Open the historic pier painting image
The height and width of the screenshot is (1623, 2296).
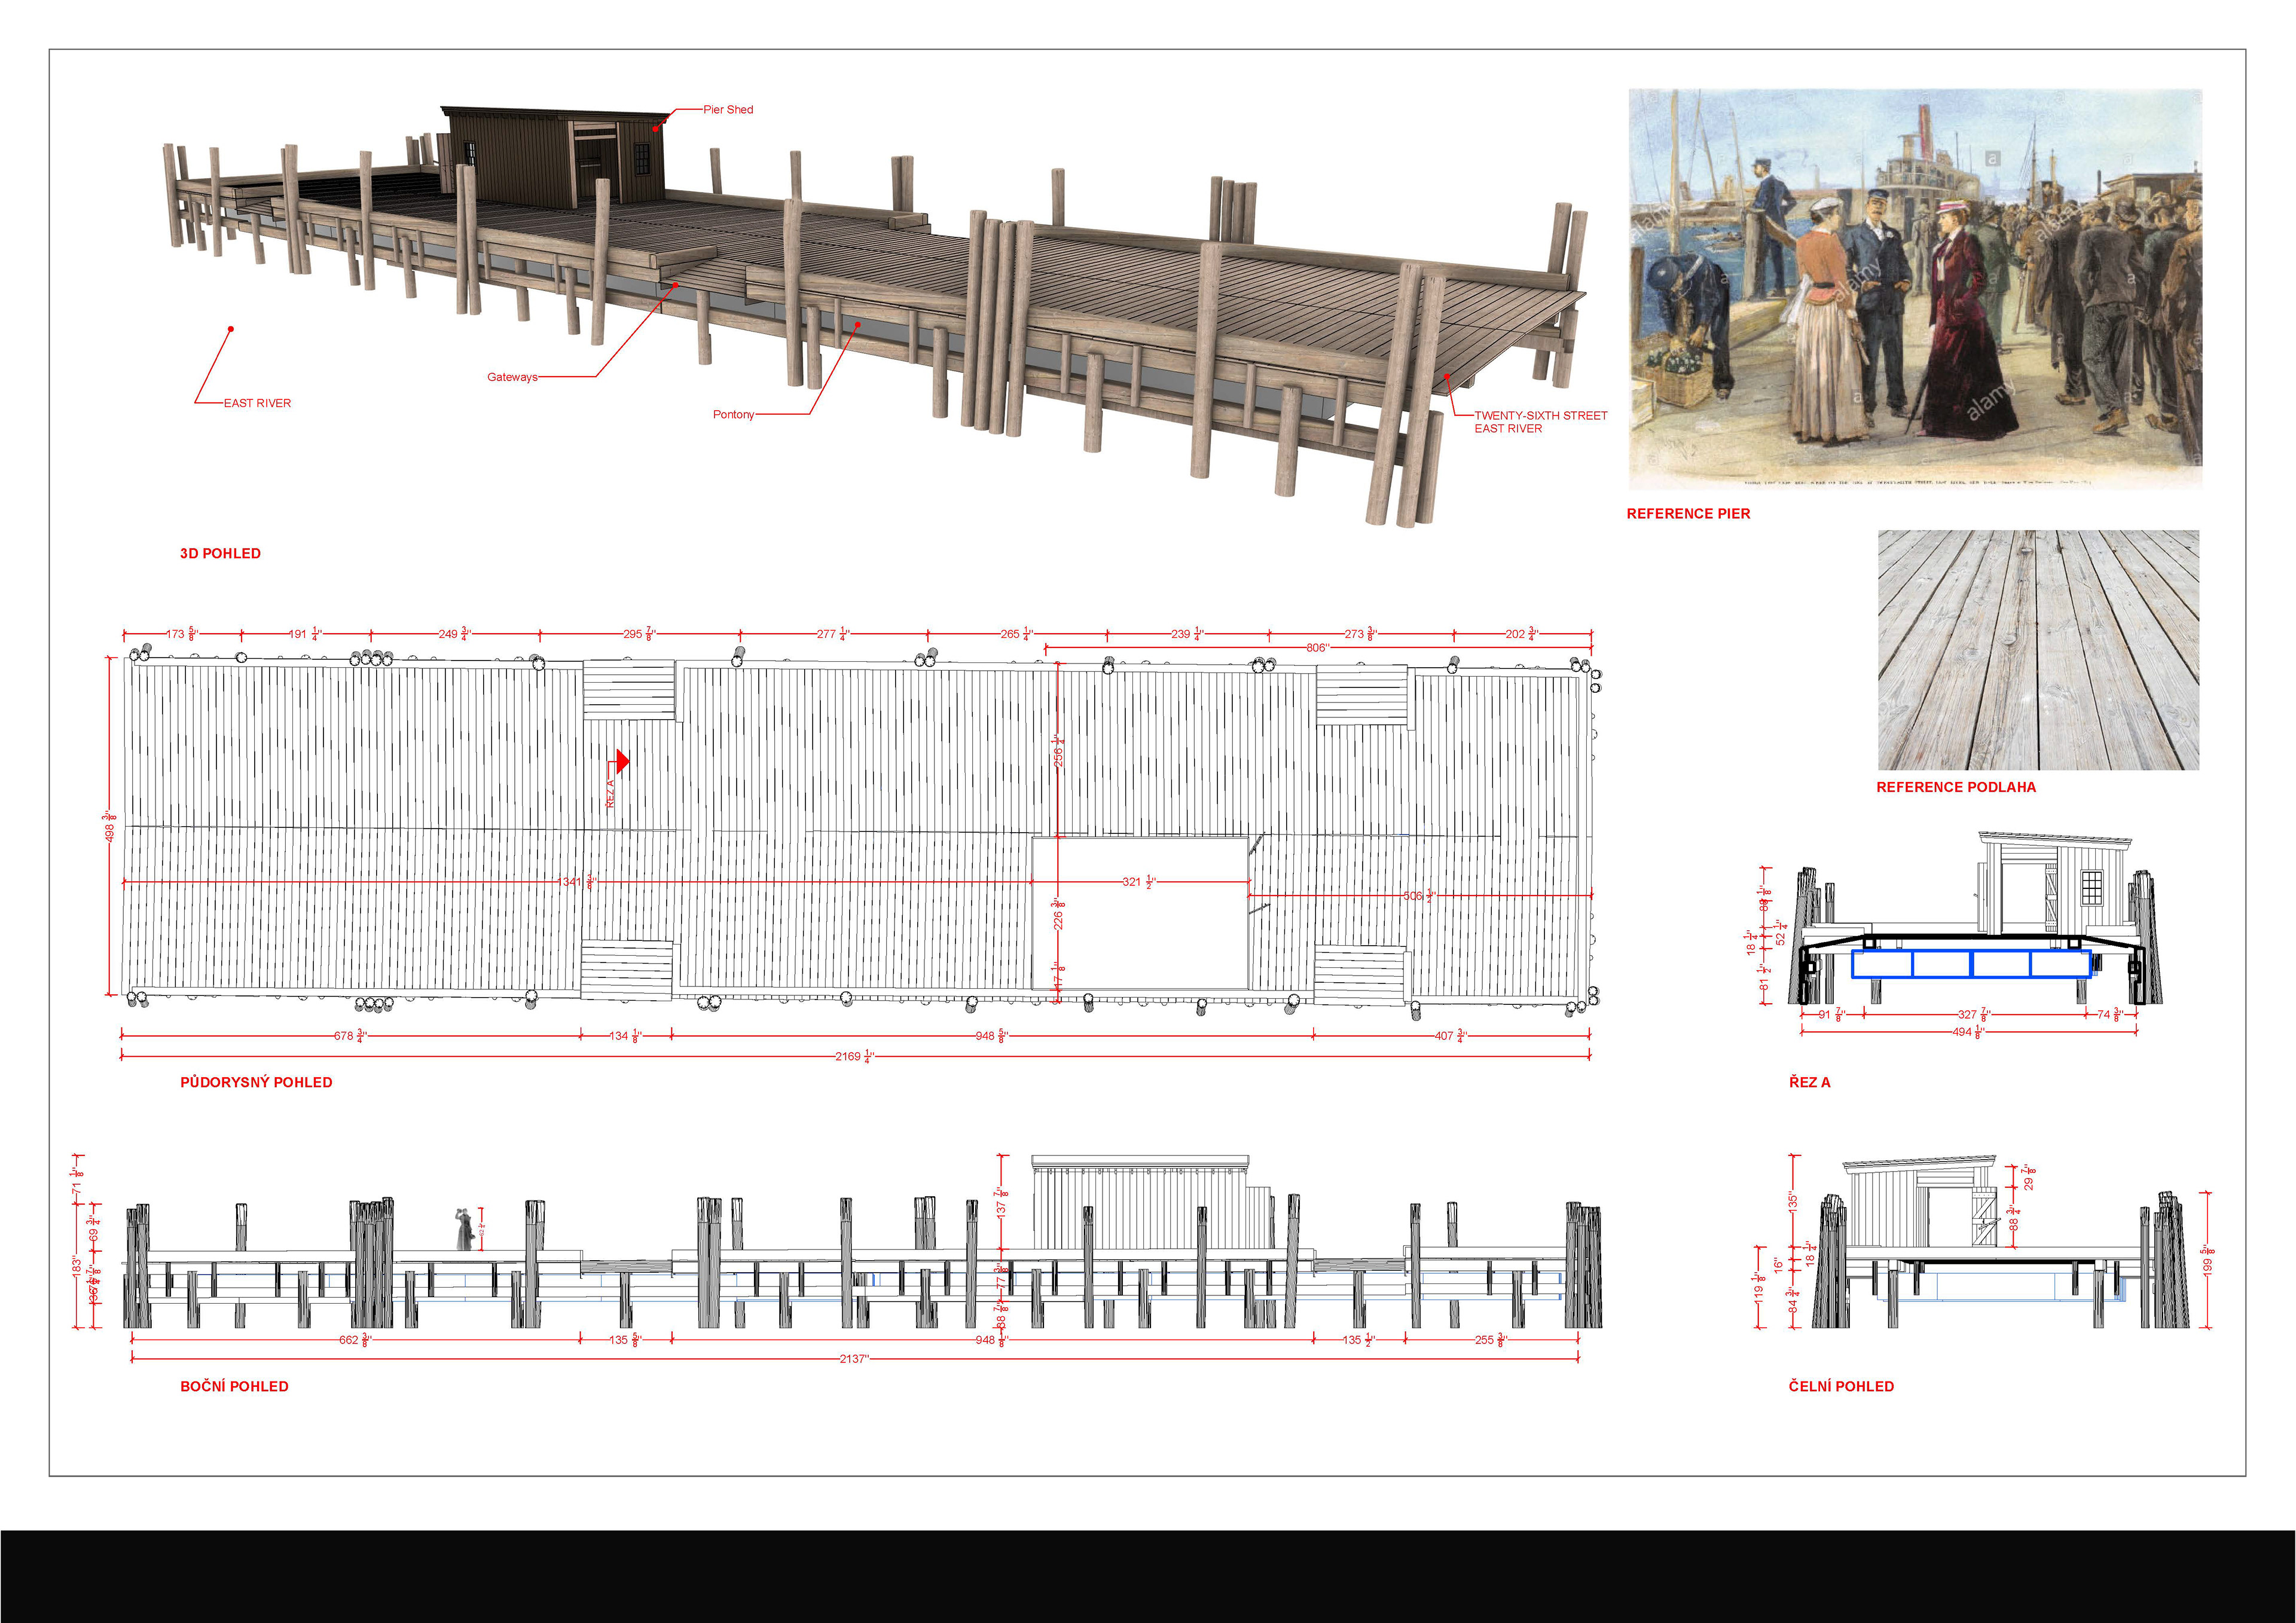coord(1914,288)
